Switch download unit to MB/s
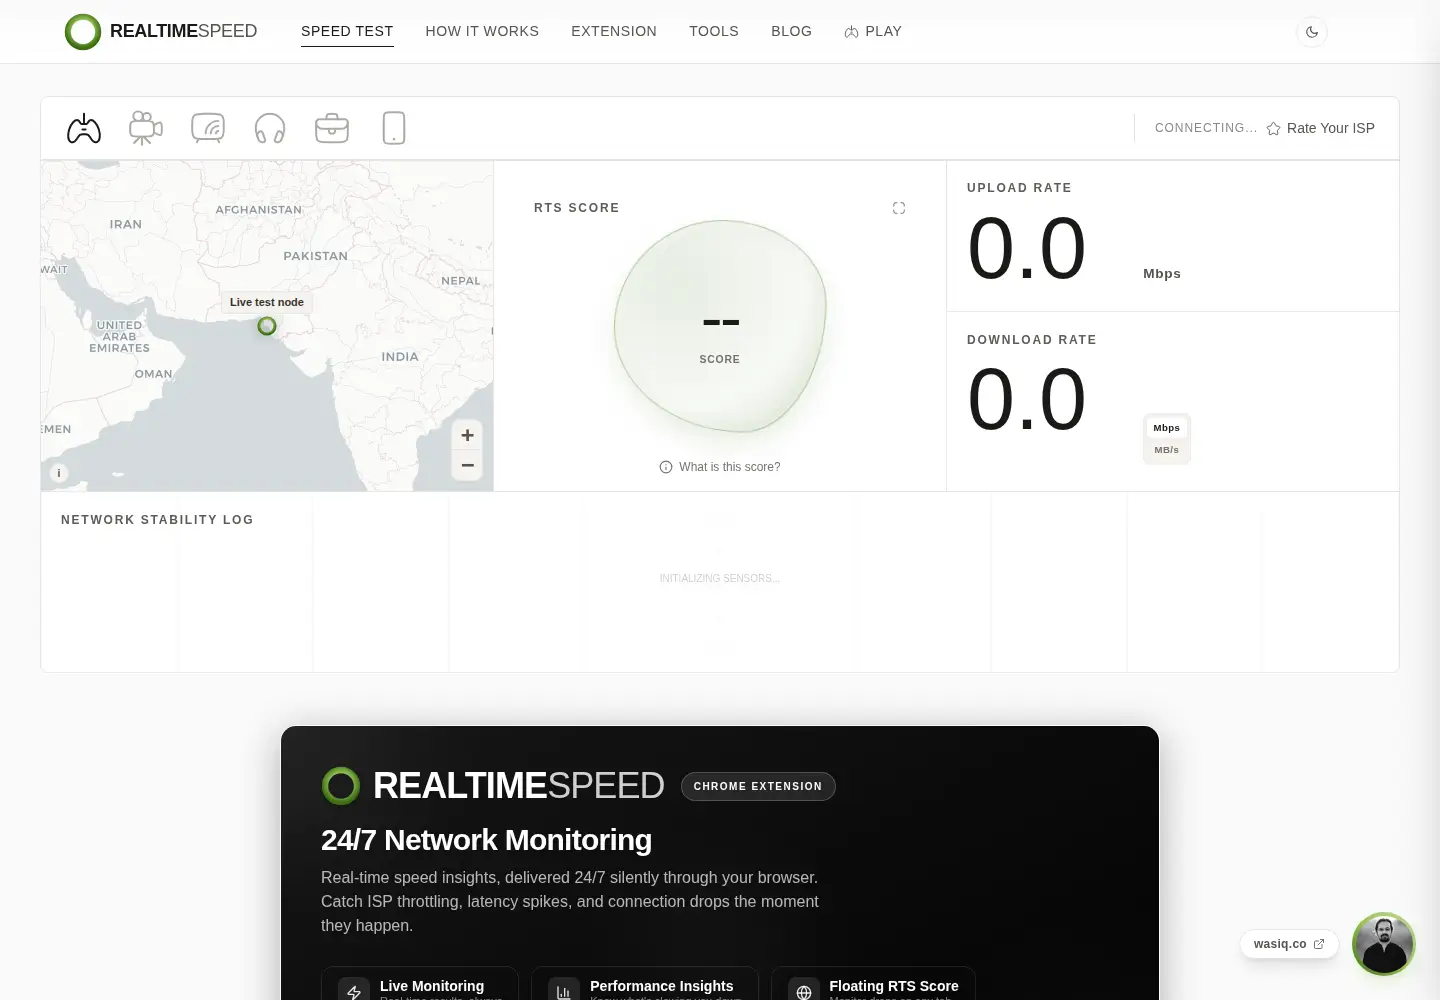This screenshot has height=1000, width=1440. (x=1167, y=450)
